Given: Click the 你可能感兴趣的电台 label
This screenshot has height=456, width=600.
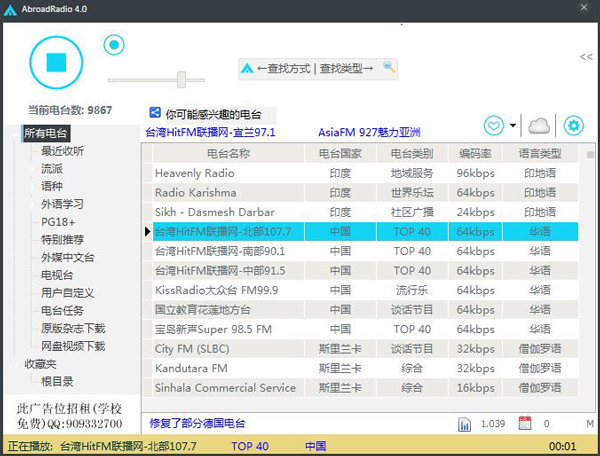Looking at the screenshot, I should point(213,114).
